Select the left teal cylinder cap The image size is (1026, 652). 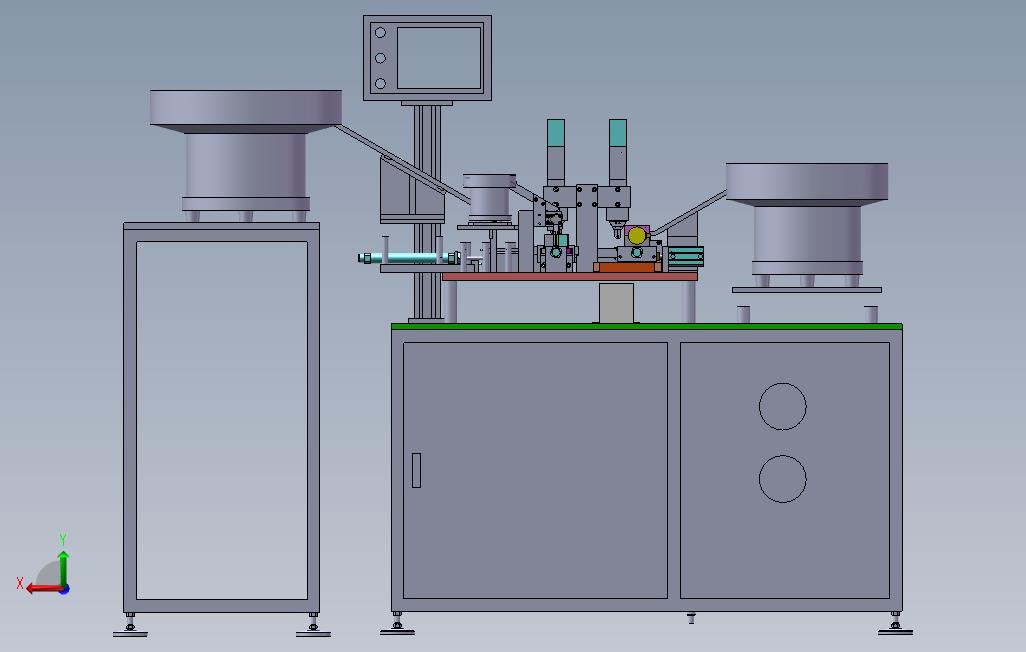pyautogui.click(x=556, y=132)
